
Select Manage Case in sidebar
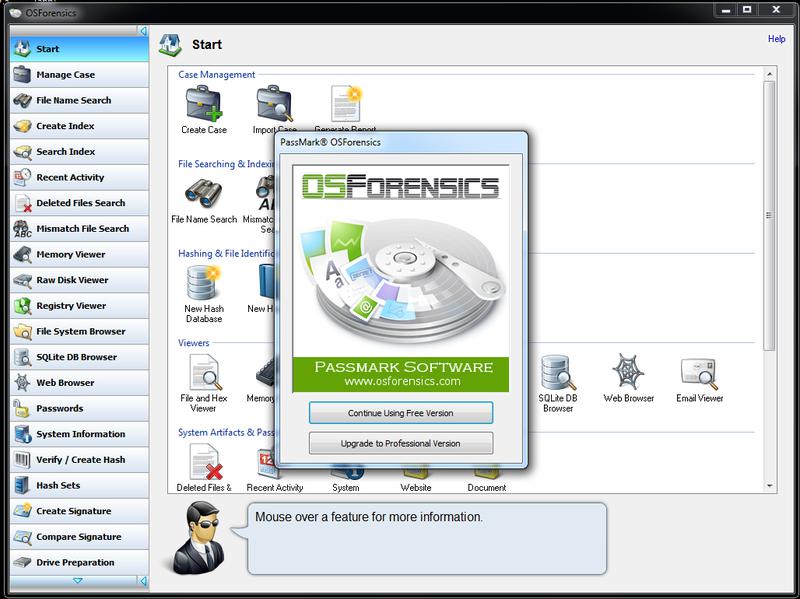tap(80, 74)
